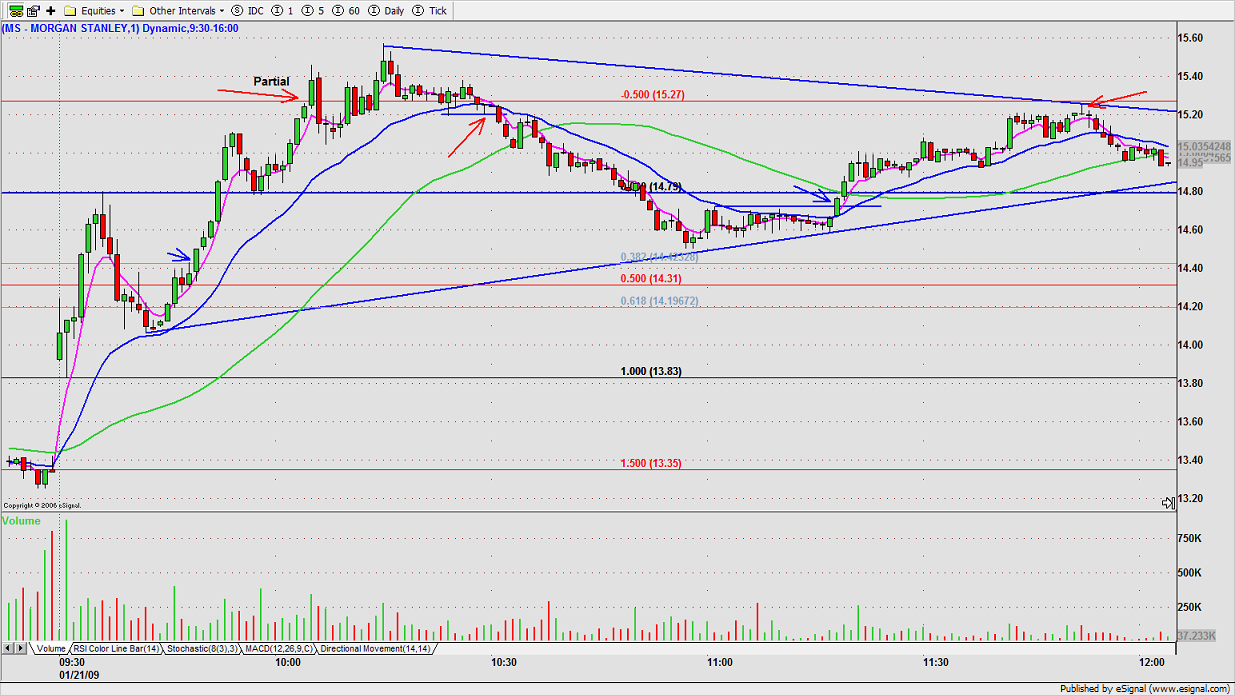Switch to the Tick interval
This screenshot has width=1235, height=696.
pyautogui.click(x=431, y=10)
